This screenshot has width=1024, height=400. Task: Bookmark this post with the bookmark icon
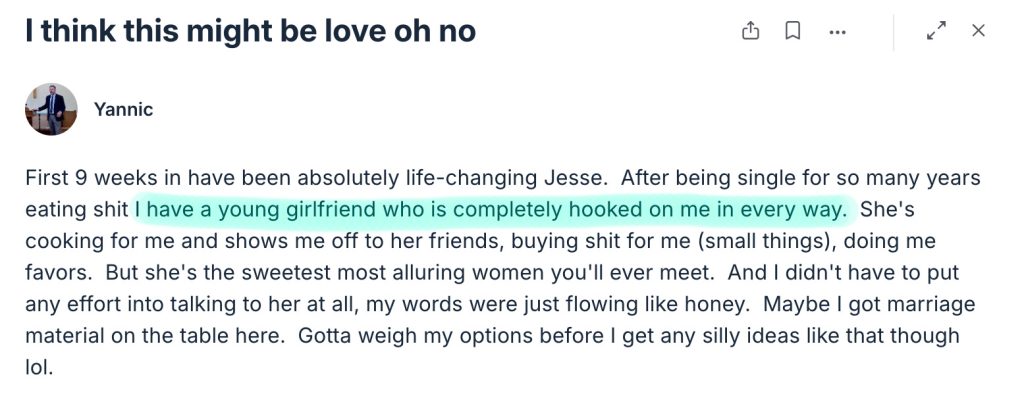coord(793,31)
